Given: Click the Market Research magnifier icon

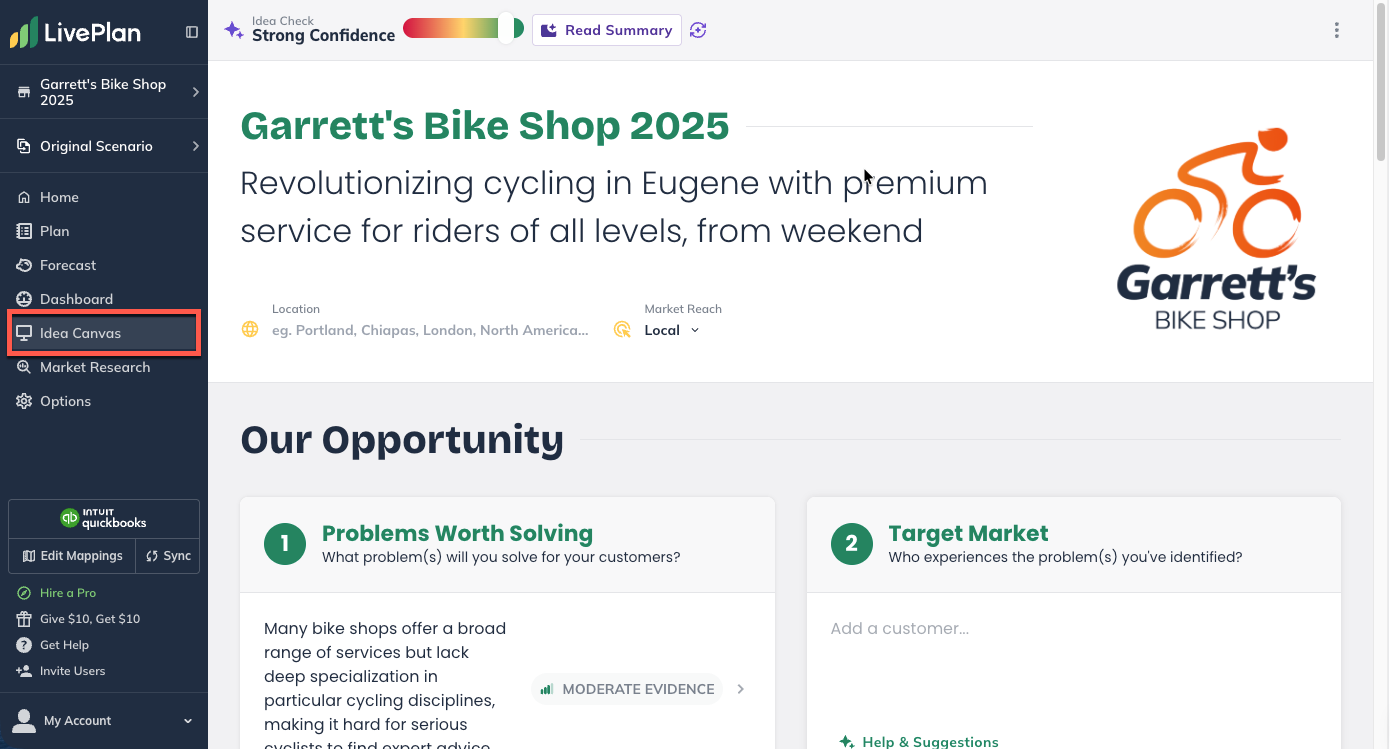Looking at the screenshot, I should point(24,367).
